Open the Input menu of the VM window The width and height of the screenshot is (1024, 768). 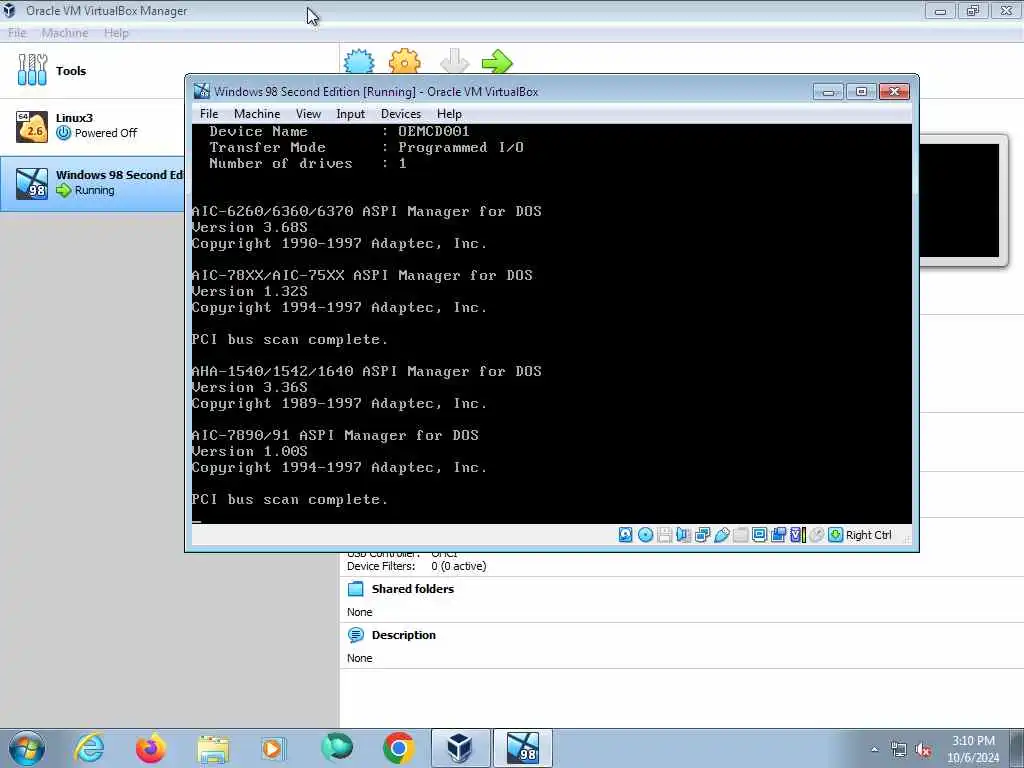click(x=351, y=114)
